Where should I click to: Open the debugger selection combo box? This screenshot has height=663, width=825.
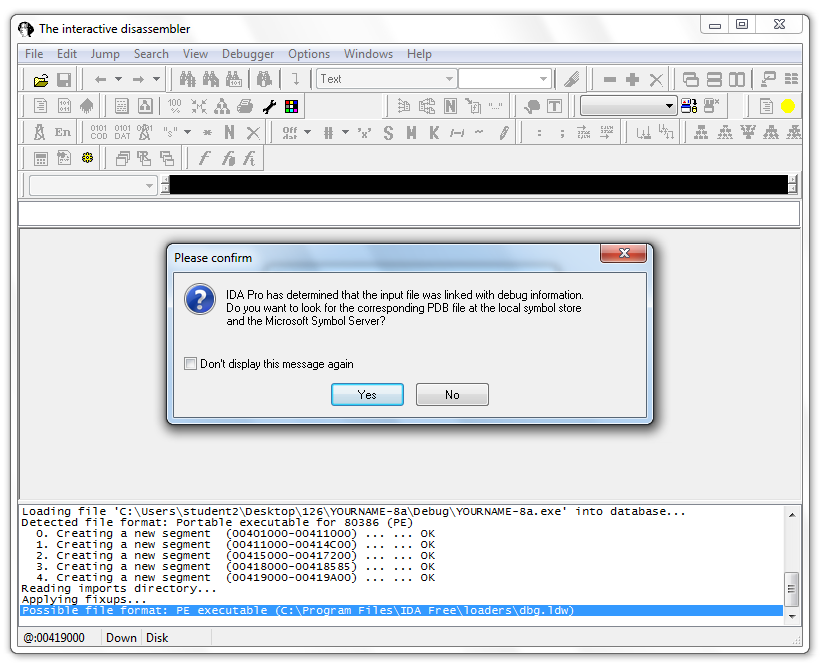tap(628, 106)
